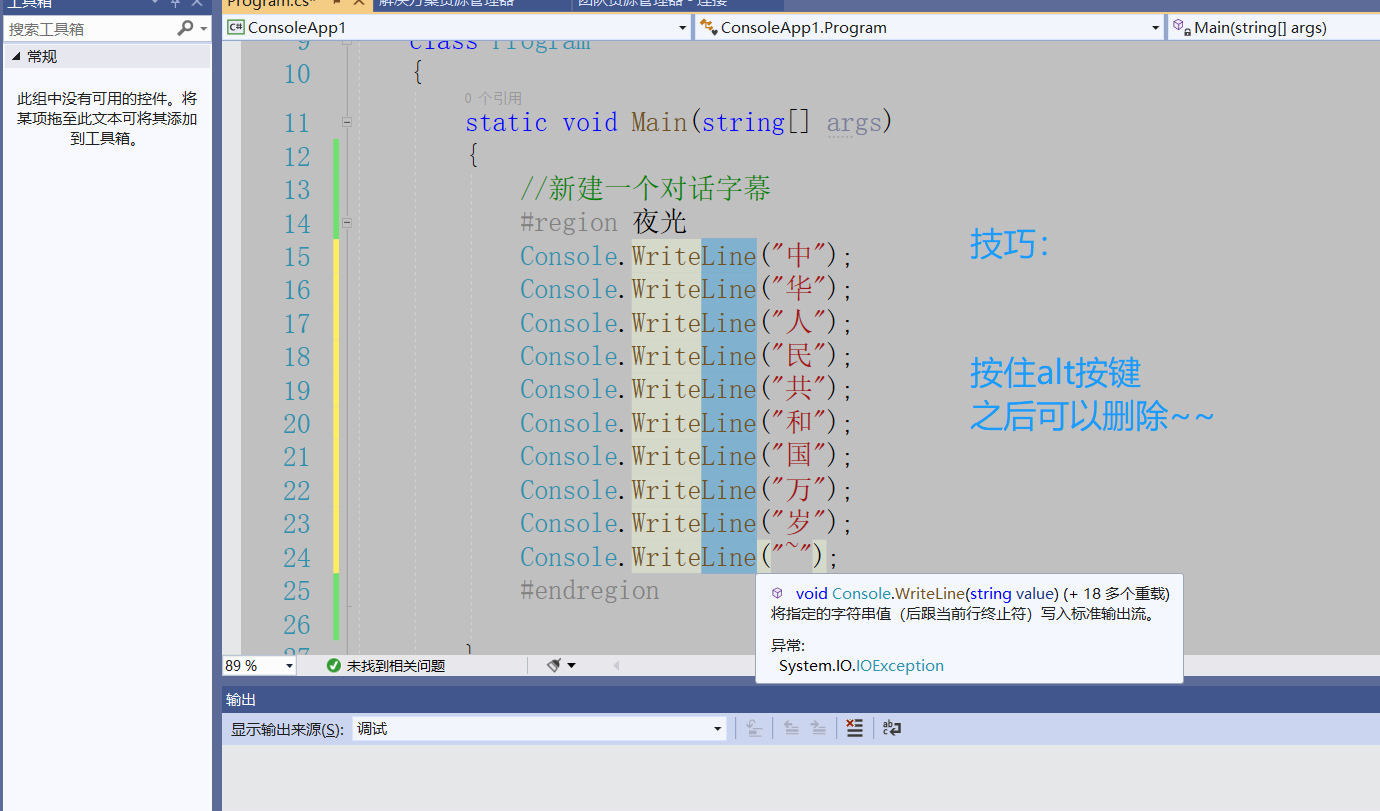Click the IOException link in the tooltip
1380x811 pixels.
coord(899,666)
